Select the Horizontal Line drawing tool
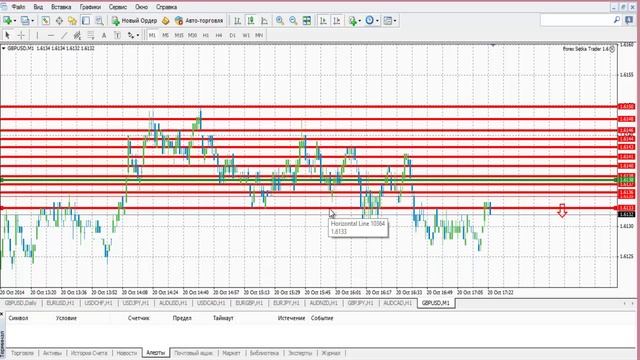The height and width of the screenshot is (360, 640). pyautogui.click(x=51, y=36)
